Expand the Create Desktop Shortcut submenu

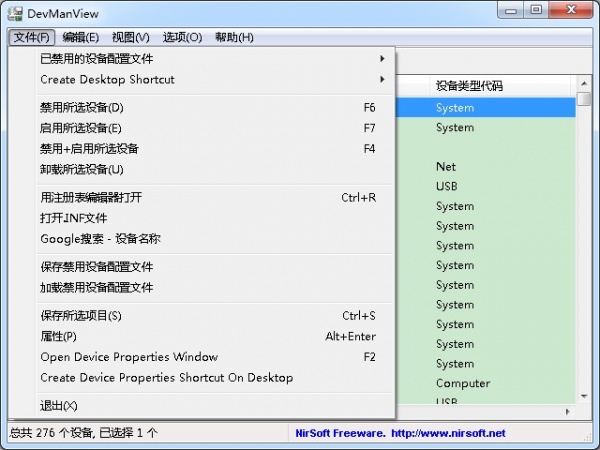tap(107, 79)
